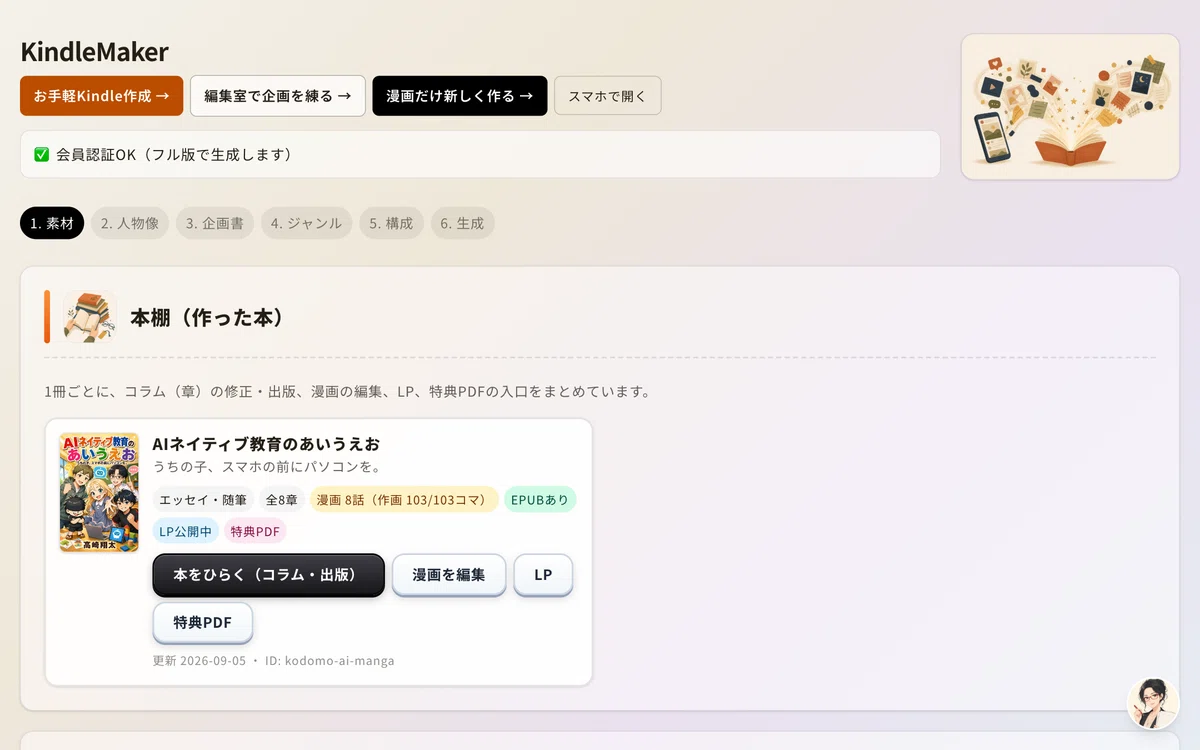Jump to step 5. 構成
Viewport: 1200px width, 750px height.
(x=392, y=223)
